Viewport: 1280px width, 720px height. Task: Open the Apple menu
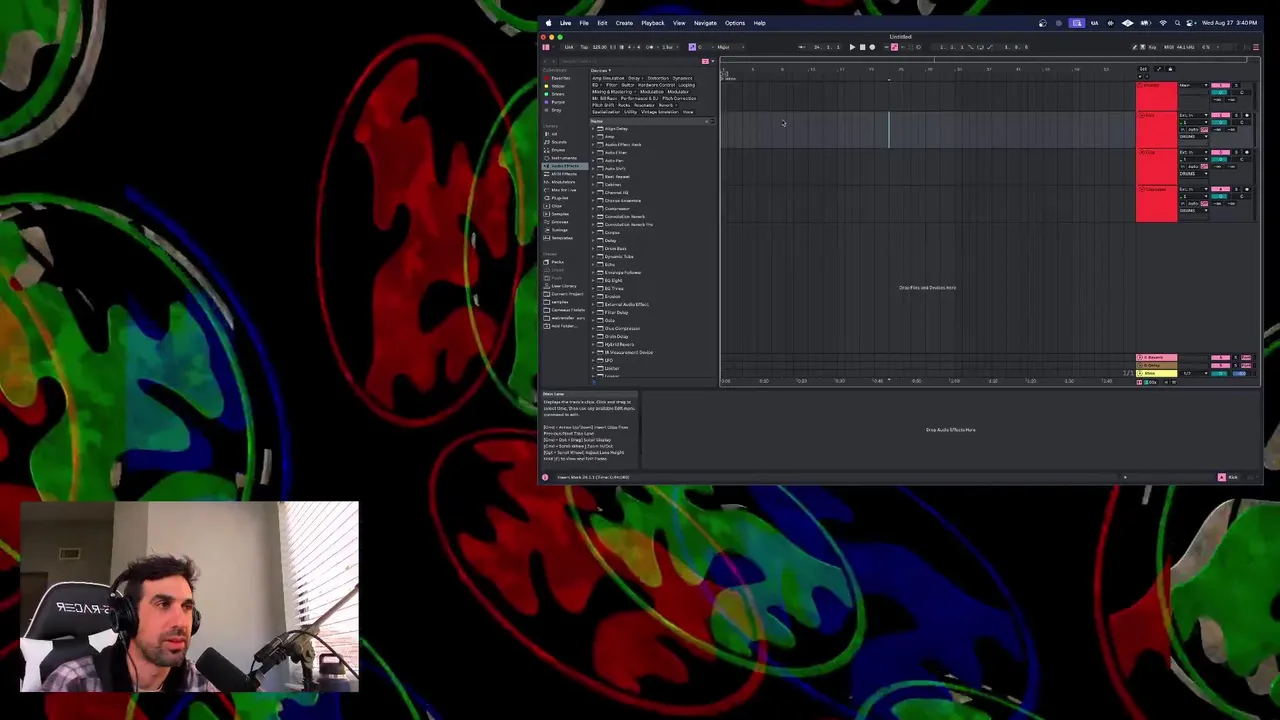548,23
